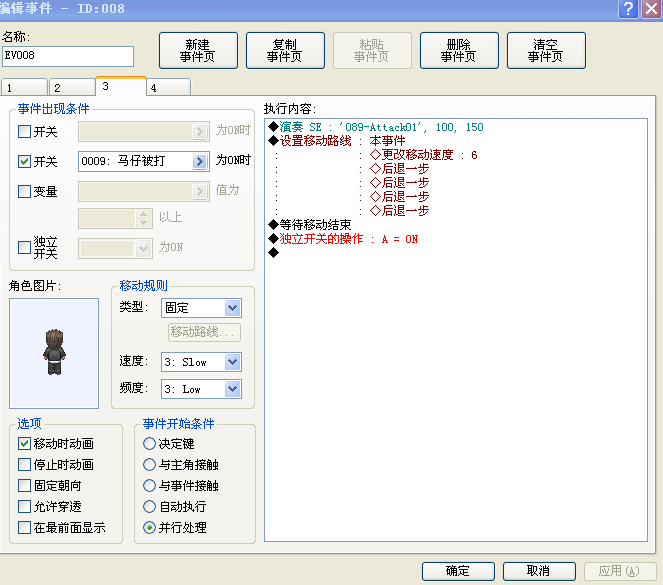Viewport: 663px width, 585px height.
Task: Select the 等待移动结束 command line
Action: point(310,224)
